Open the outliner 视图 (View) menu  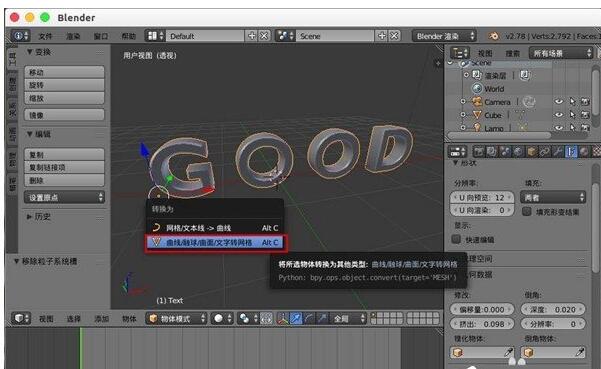click(485, 53)
